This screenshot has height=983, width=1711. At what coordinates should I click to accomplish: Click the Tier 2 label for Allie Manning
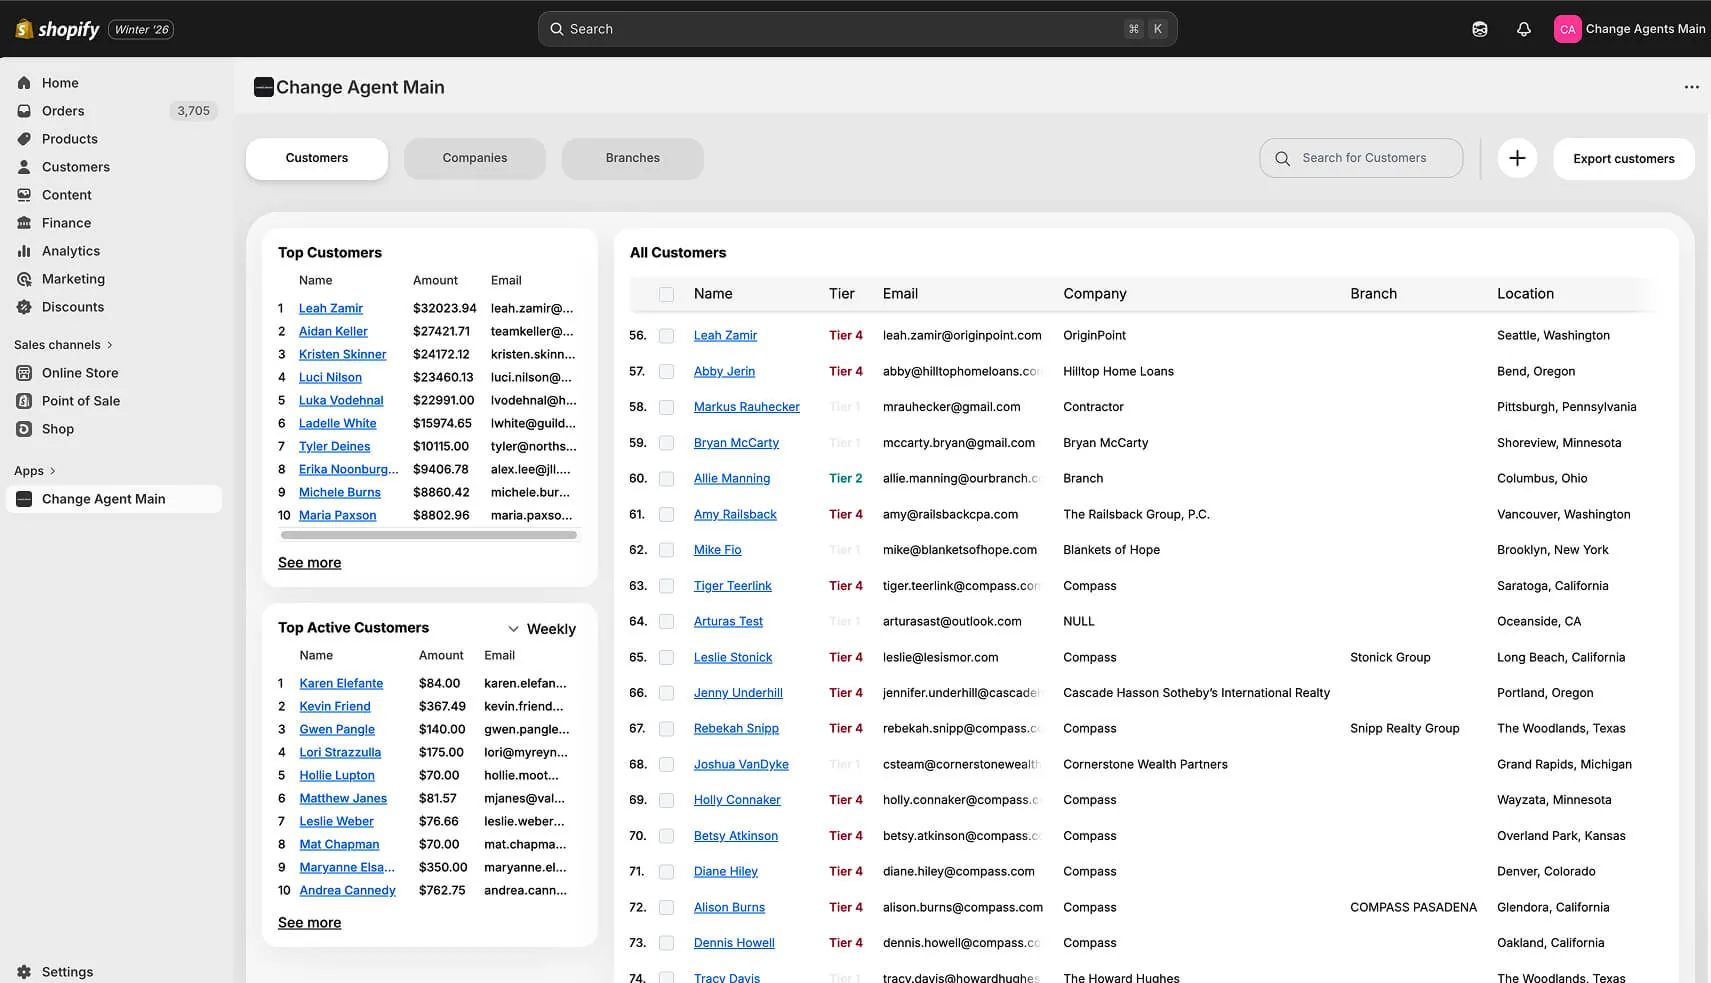[x=845, y=479]
